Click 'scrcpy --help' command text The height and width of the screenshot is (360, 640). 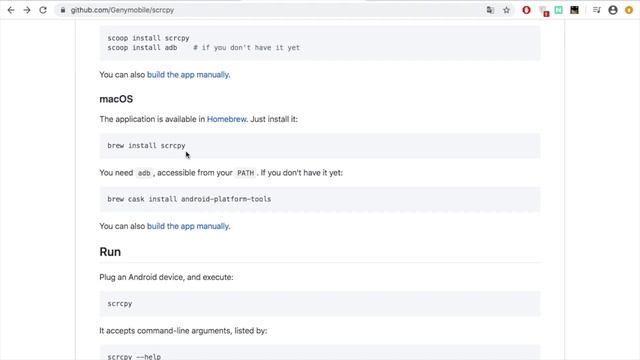click(x=134, y=357)
